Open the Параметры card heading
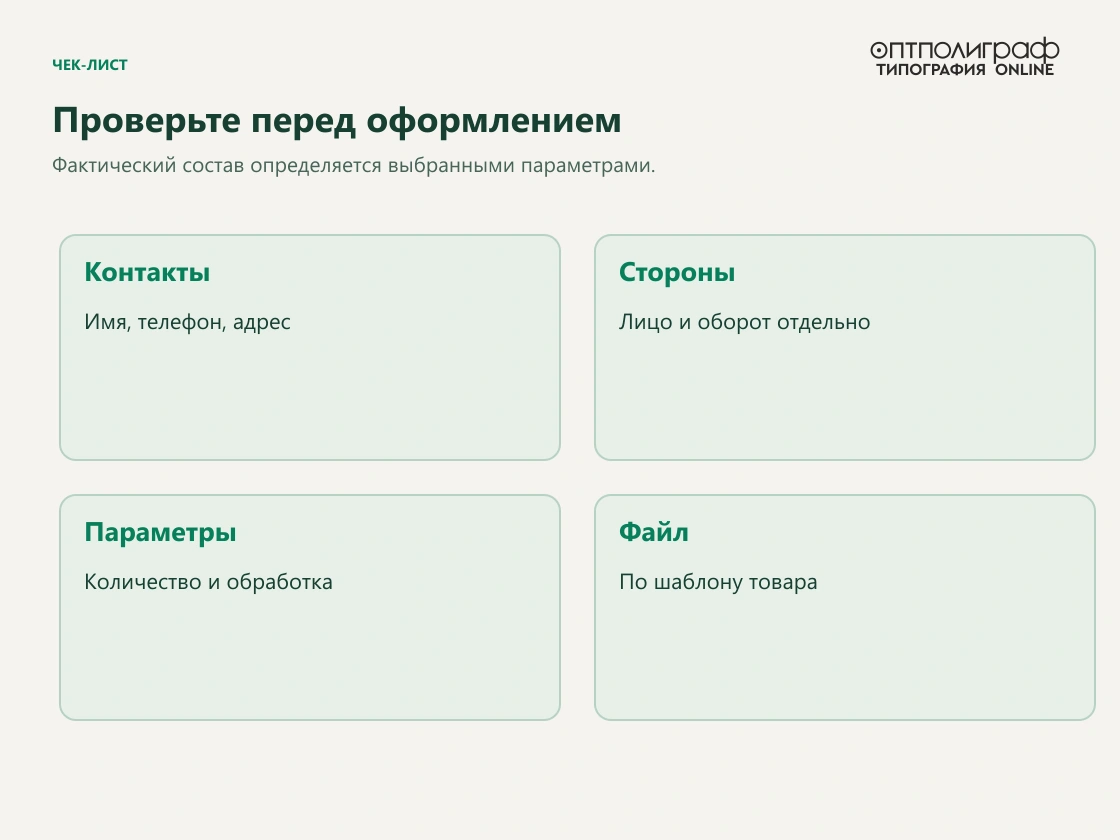This screenshot has width=1120, height=840. (160, 533)
